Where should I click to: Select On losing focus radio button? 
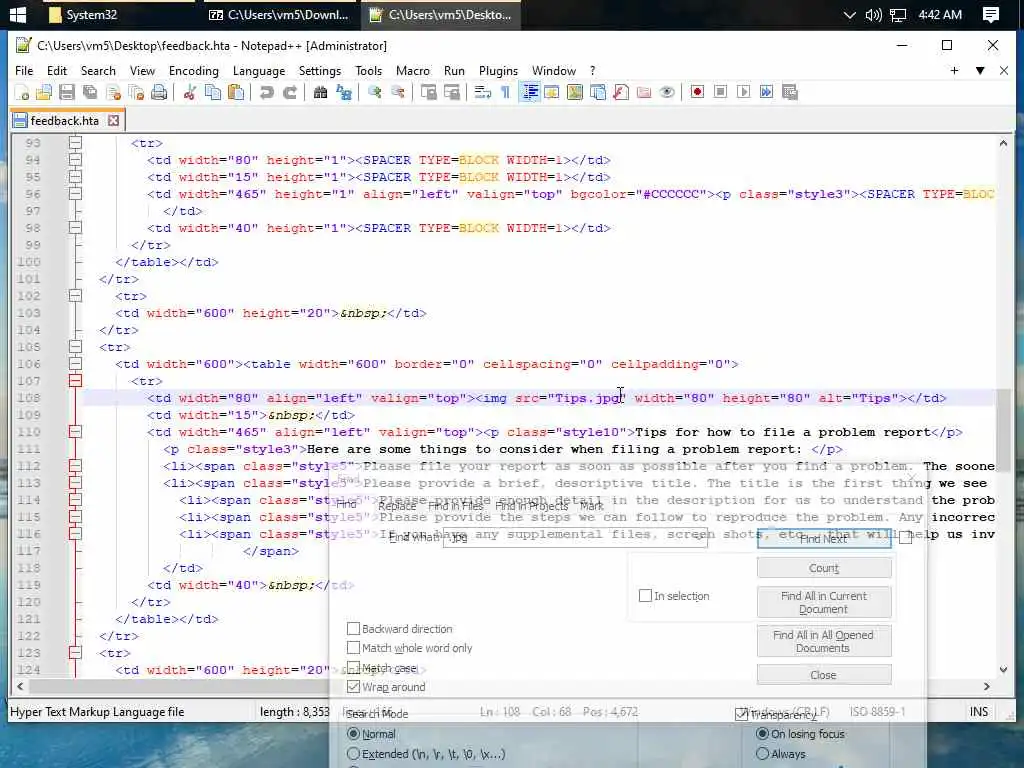762,734
